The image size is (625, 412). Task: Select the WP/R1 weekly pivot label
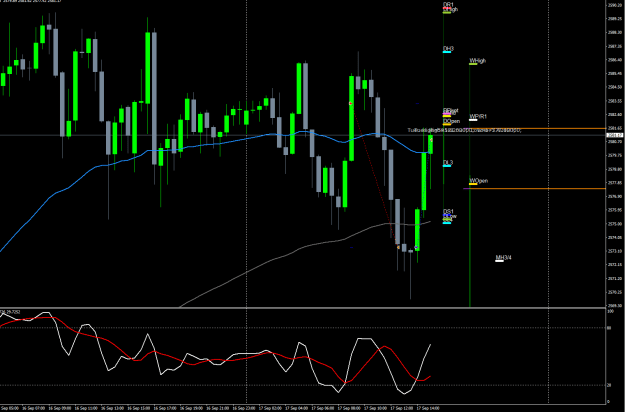[478, 116]
